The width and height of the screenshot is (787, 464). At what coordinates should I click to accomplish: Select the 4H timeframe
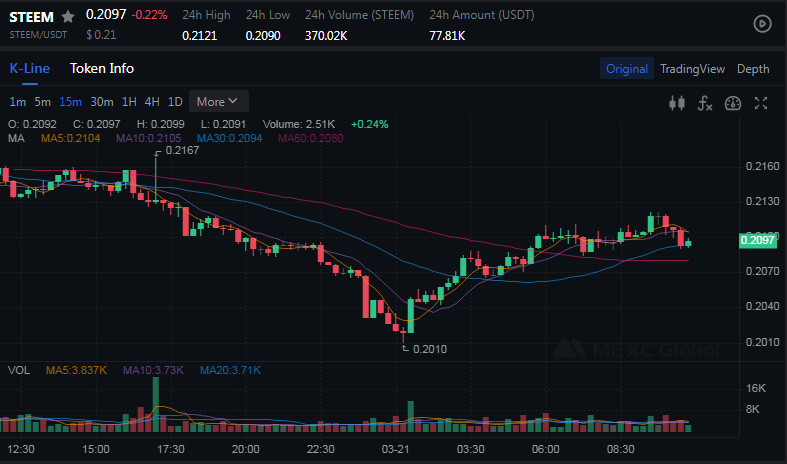pyautogui.click(x=152, y=101)
